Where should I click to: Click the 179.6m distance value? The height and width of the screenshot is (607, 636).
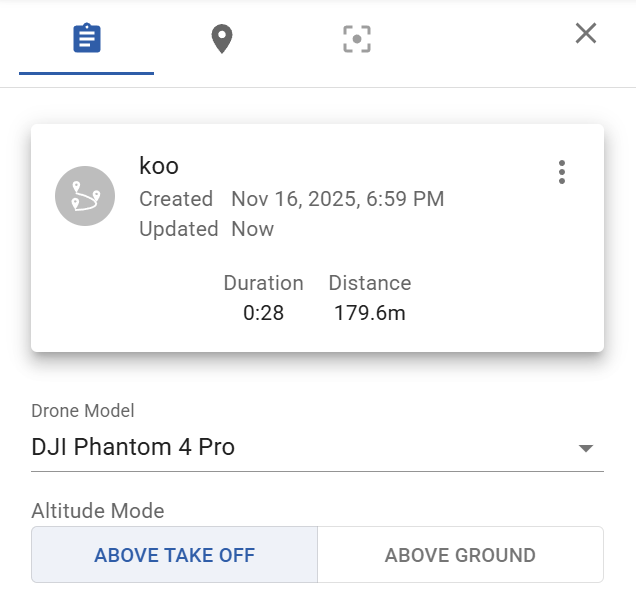(369, 313)
